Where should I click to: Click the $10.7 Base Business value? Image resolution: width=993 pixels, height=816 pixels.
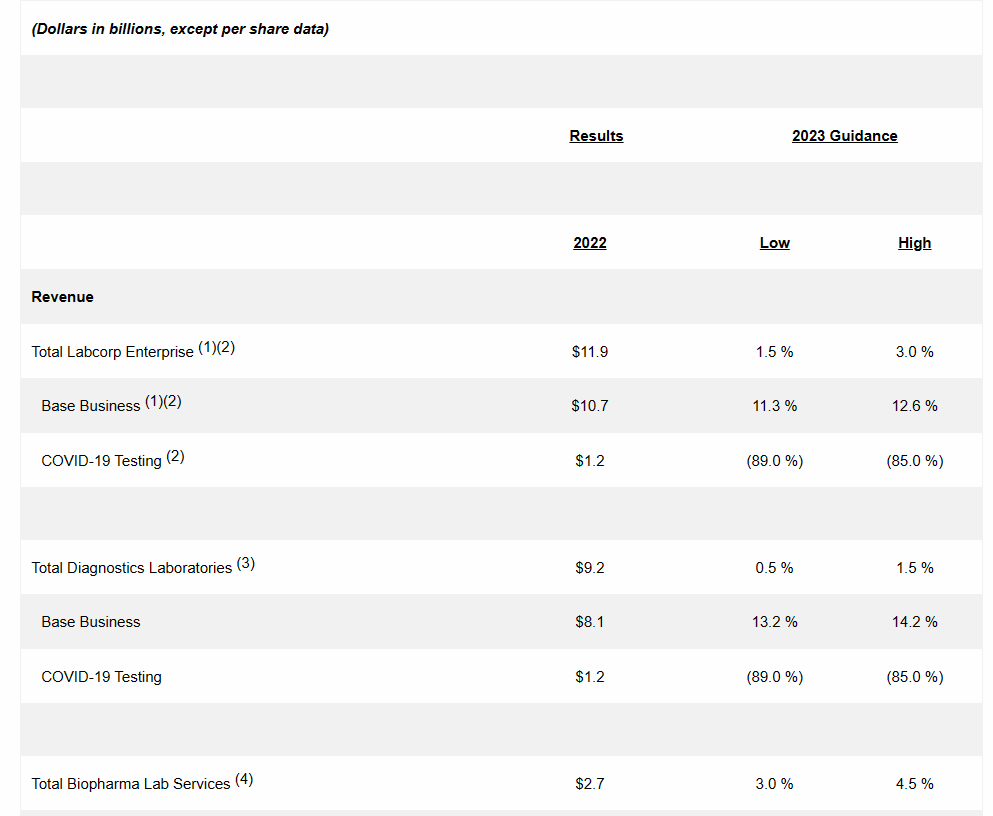tap(590, 406)
